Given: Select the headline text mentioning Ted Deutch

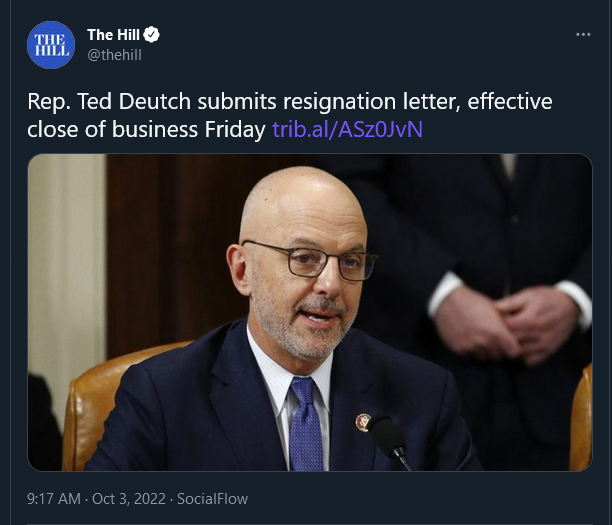Looking at the screenshot, I should (x=290, y=115).
